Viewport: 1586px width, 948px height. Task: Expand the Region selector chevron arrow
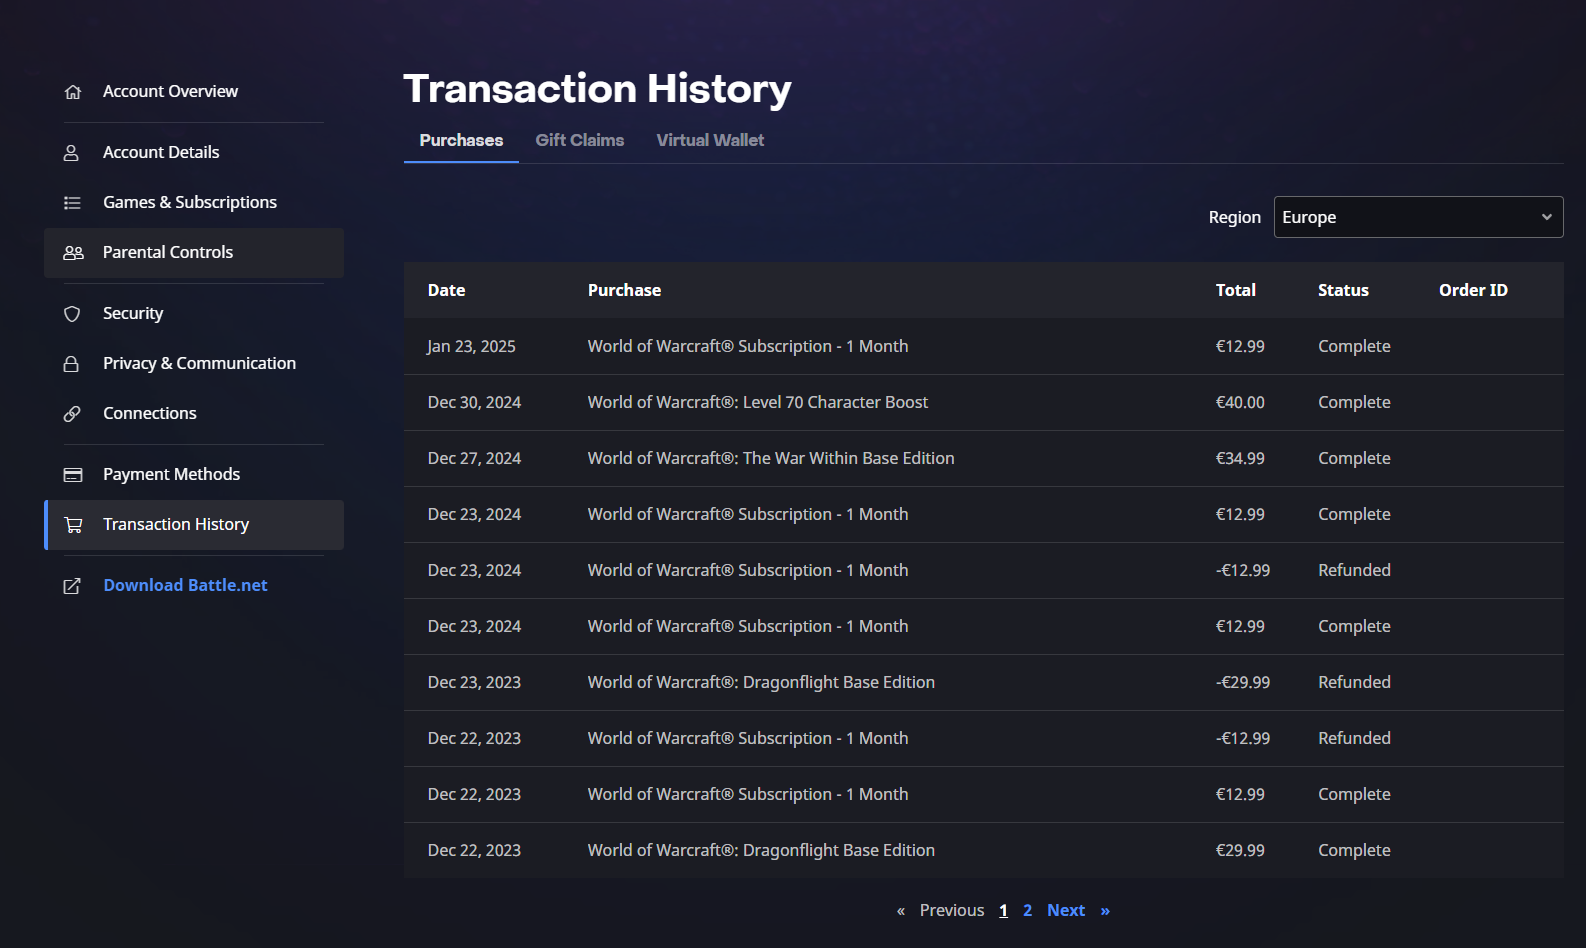click(x=1546, y=217)
